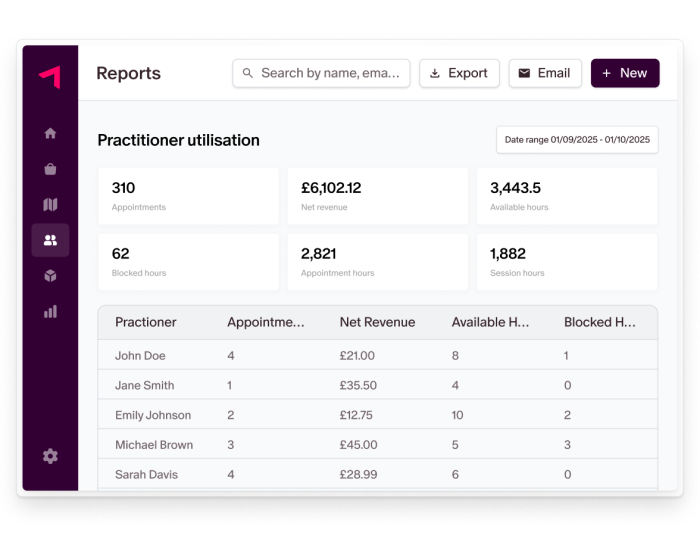Click the £35.50 revenue cell
The width and height of the screenshot is (700, 536).
coord(358,385)
